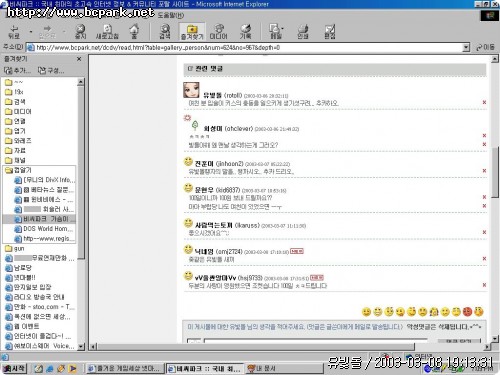
Task: Click the Start (시작) button
Action: pos(14,368)
